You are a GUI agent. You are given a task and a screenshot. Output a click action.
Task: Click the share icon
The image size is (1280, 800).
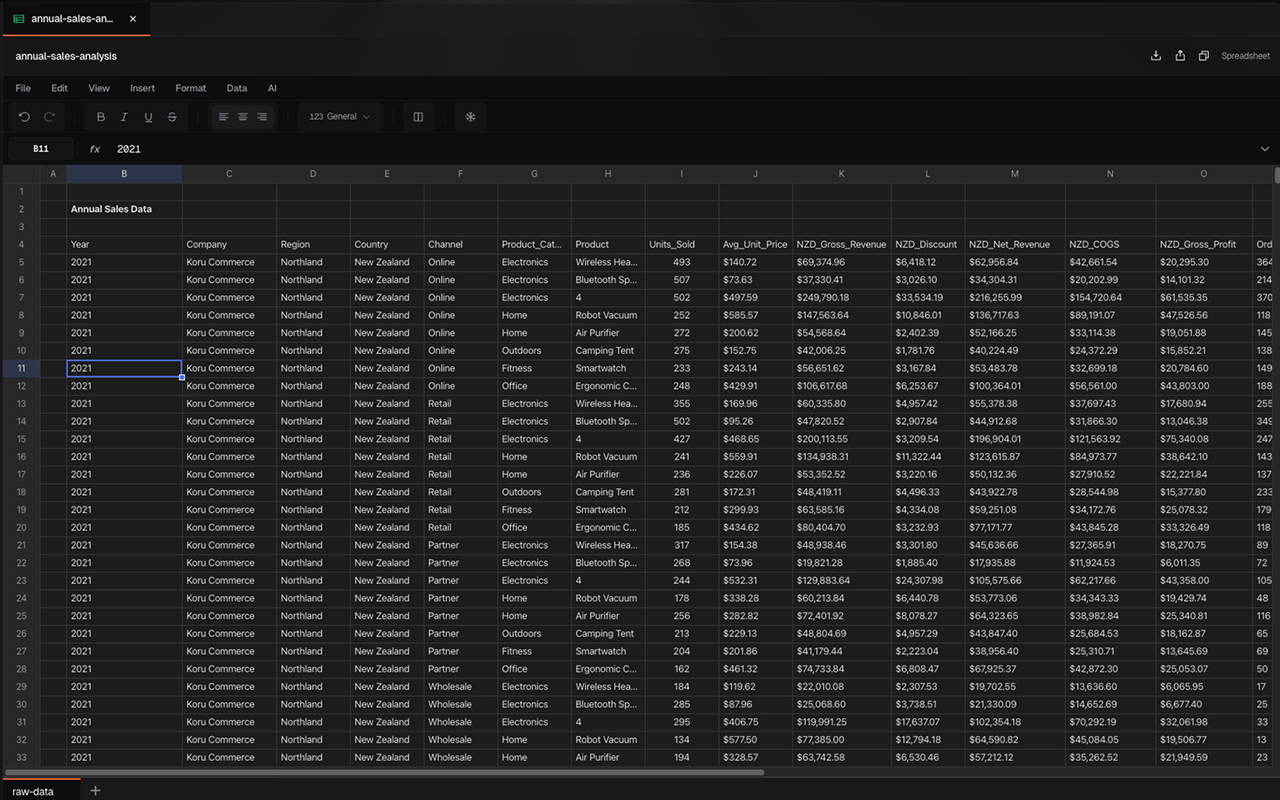pyautogui.click(x=1180, y=56)
